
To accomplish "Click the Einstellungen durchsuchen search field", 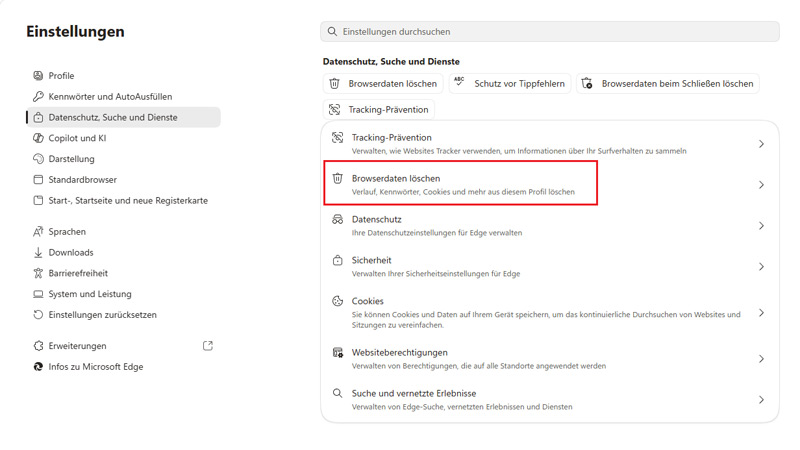I will click(550, 32).
